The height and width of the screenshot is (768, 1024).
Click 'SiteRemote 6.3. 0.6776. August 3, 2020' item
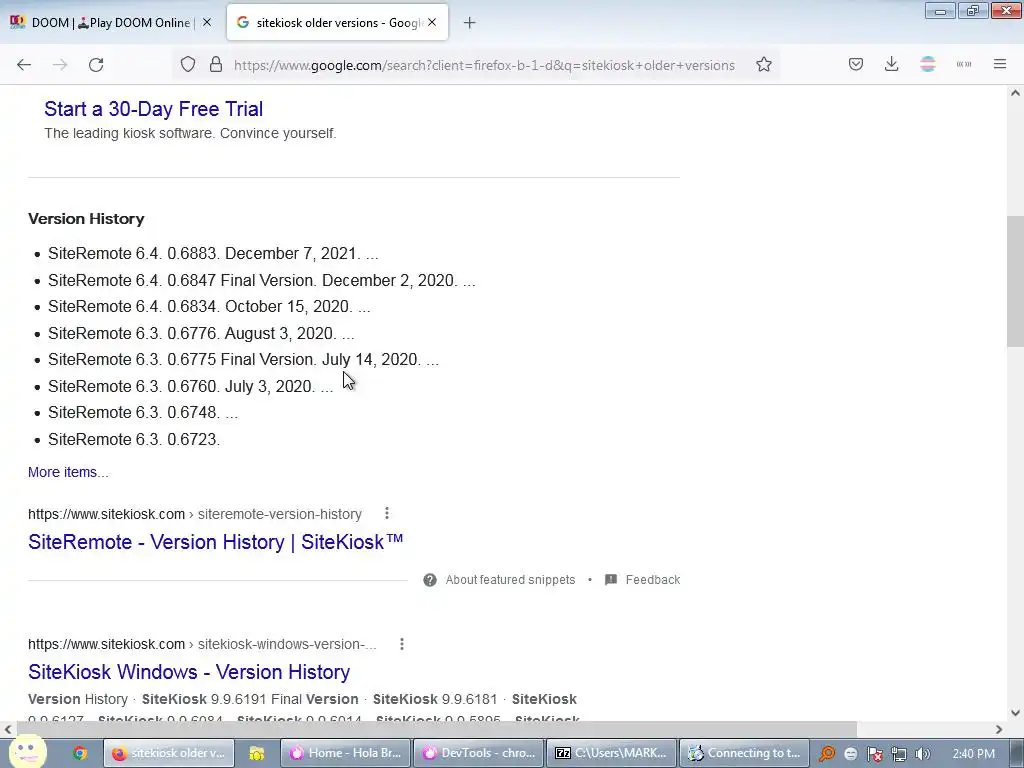pyautogui.click(x=201, y=333)
